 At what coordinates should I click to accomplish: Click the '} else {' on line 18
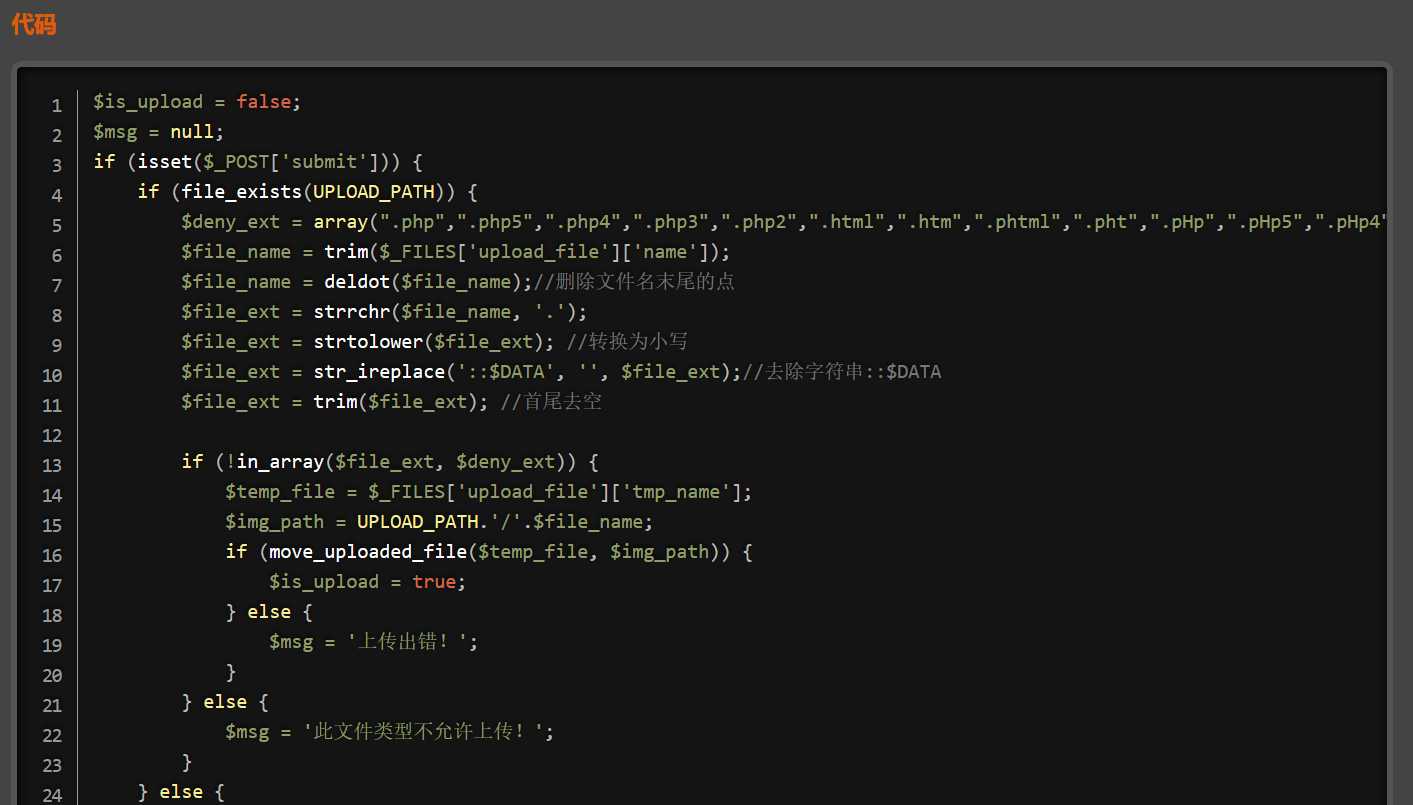(x=269, y=612)
